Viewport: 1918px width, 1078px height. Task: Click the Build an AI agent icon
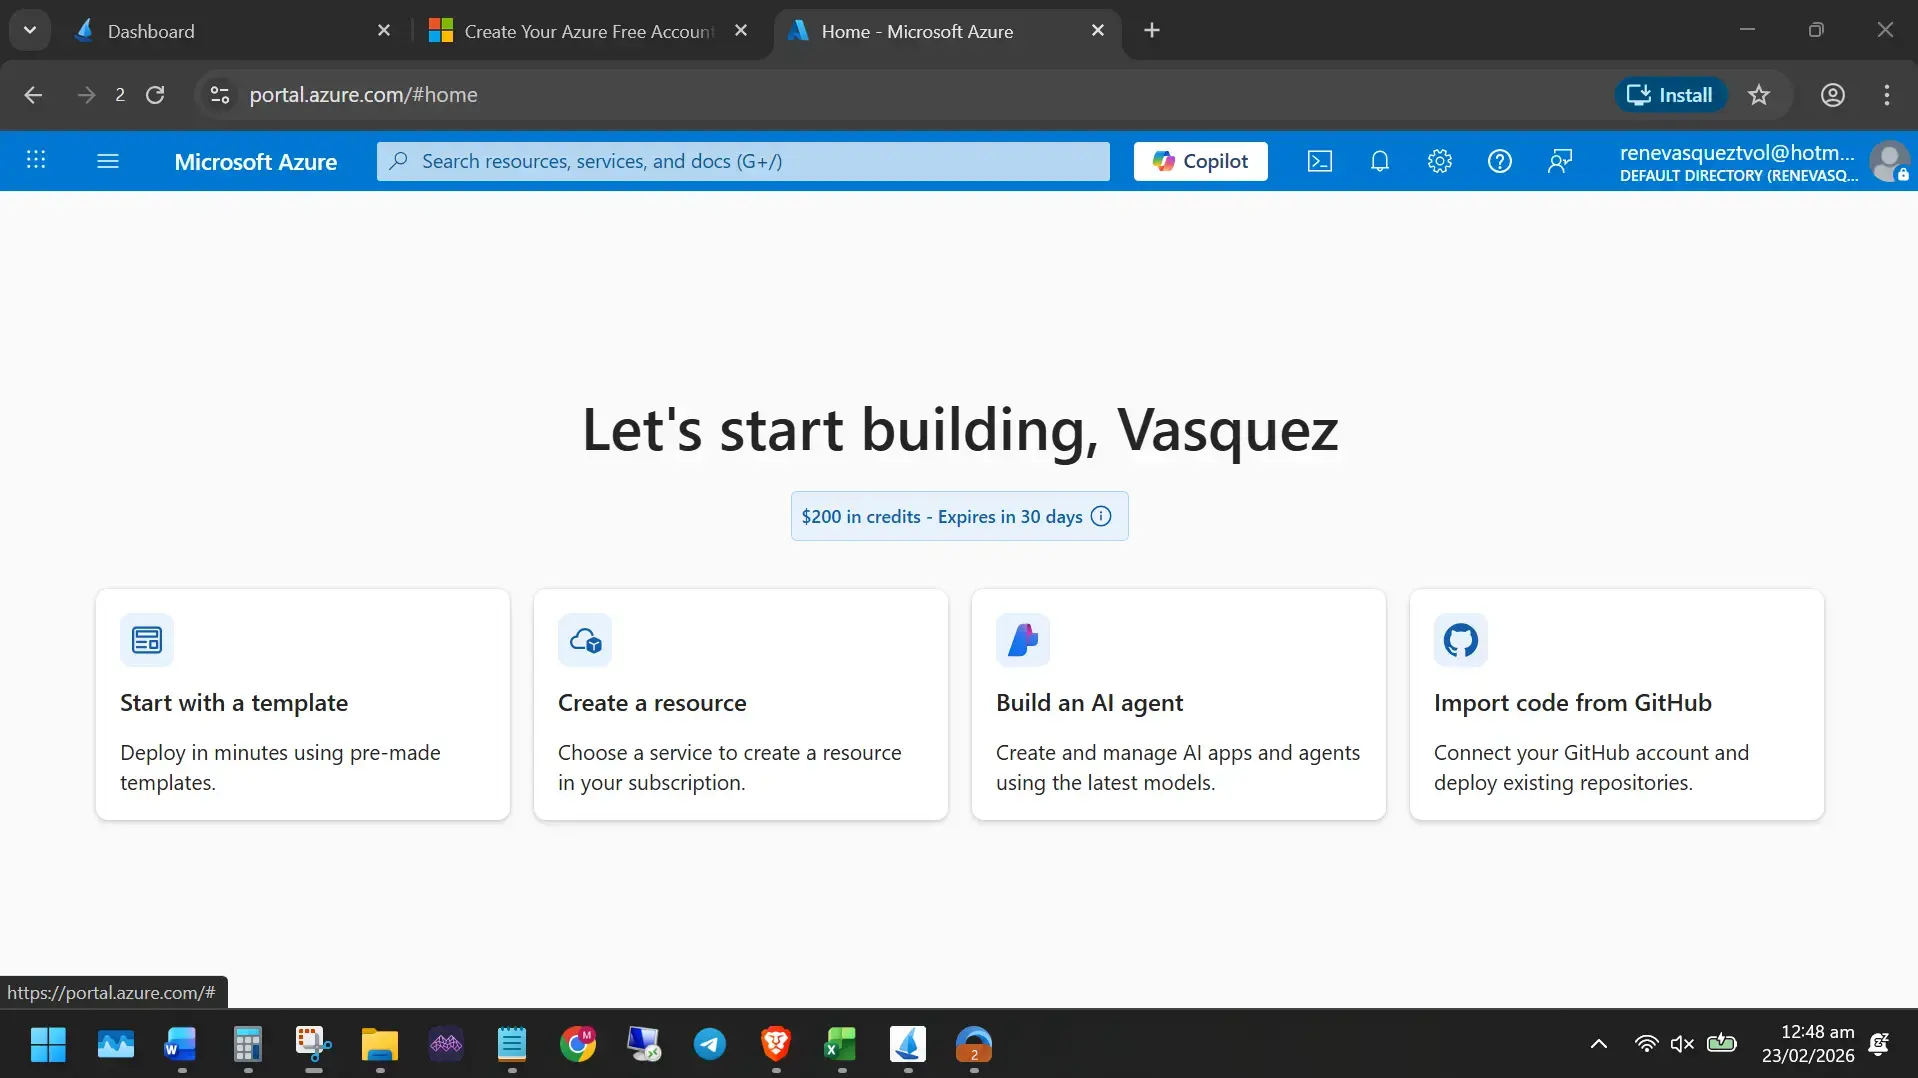click(x=1023, y=640)
